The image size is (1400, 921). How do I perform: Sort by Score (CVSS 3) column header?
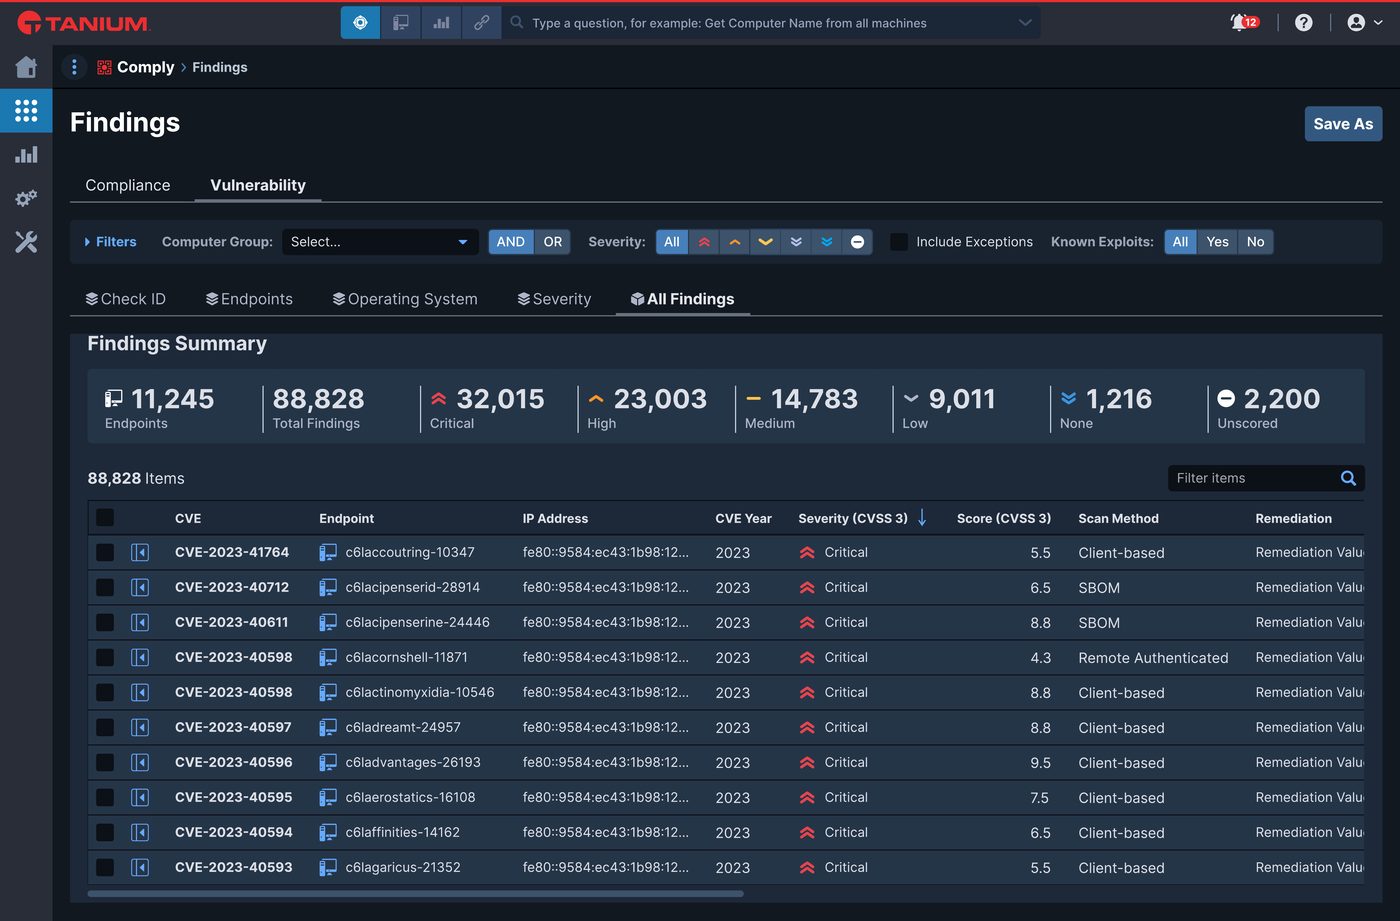[x=1003, y=518]
